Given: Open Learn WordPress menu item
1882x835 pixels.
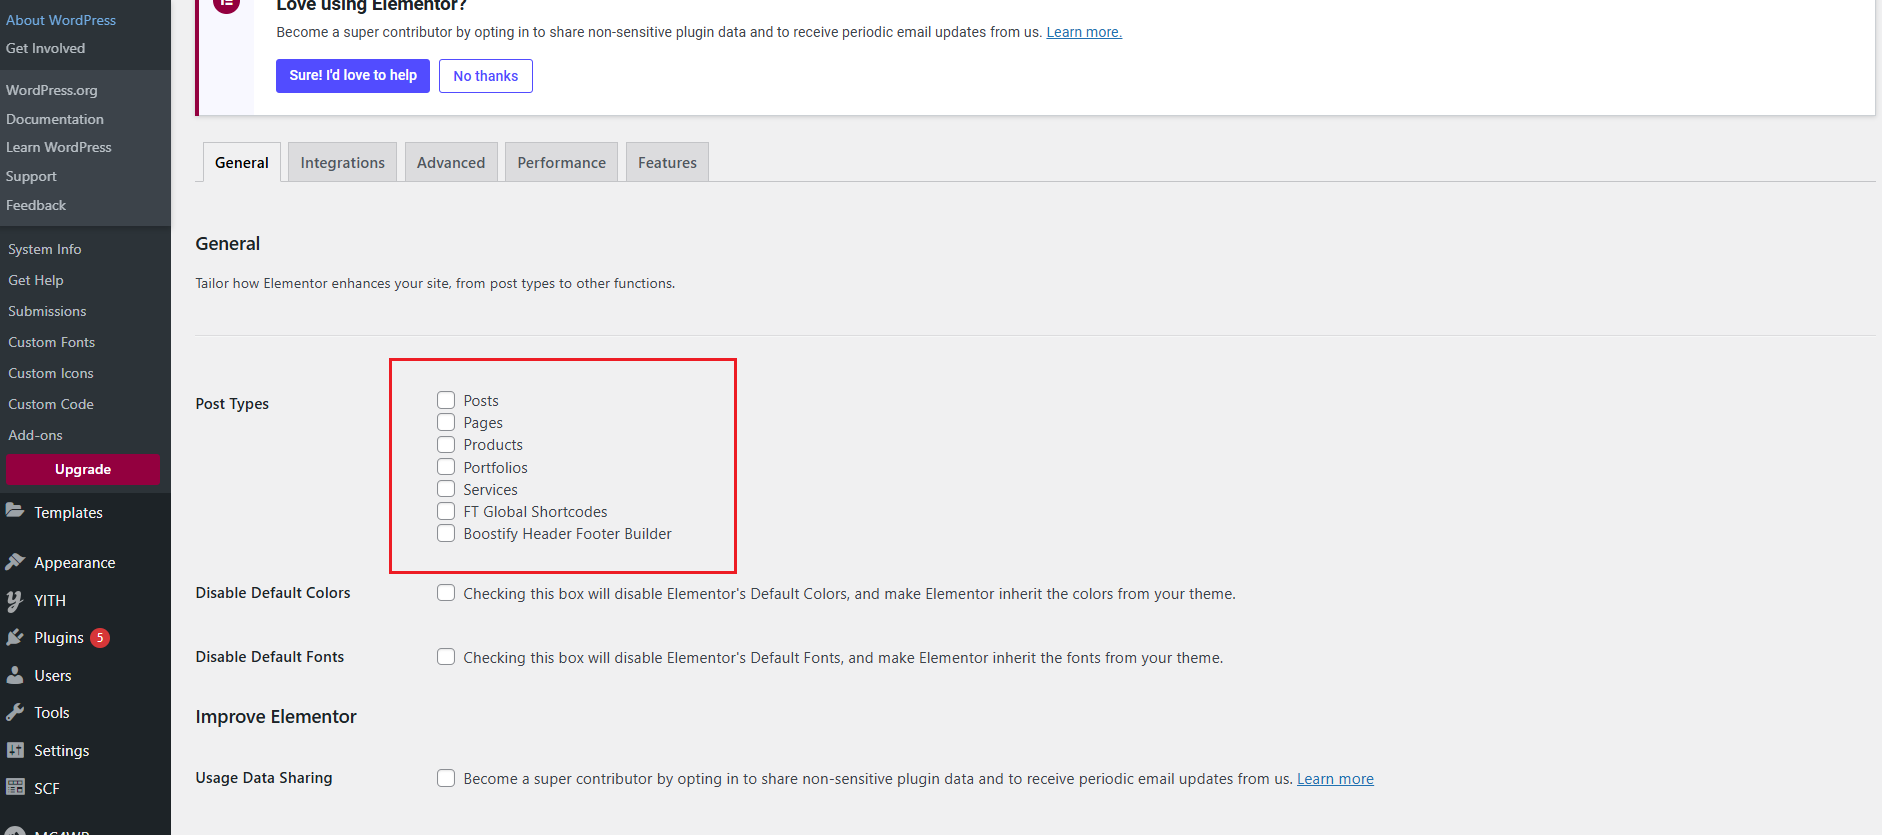Looking at the screenshot, I should (x=59, y=147).
